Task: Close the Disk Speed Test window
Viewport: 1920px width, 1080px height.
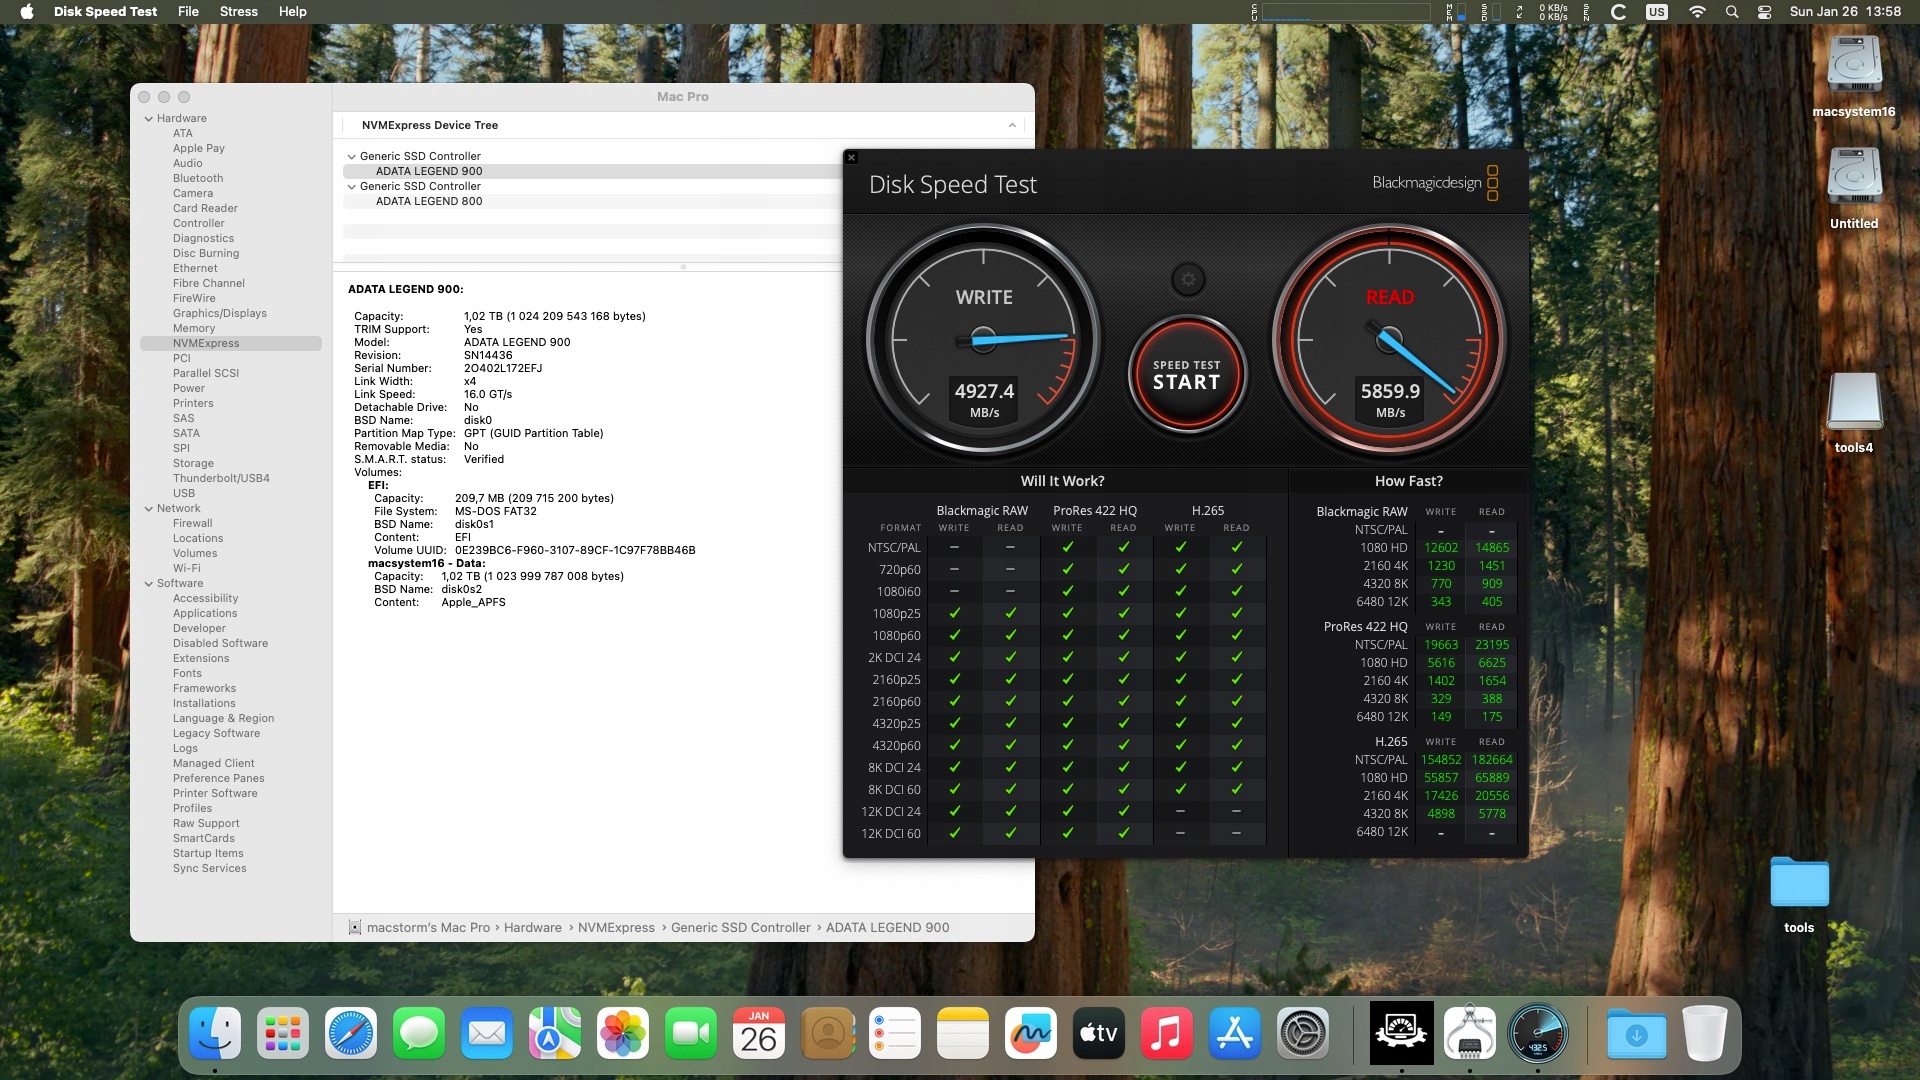Action: 851,157
